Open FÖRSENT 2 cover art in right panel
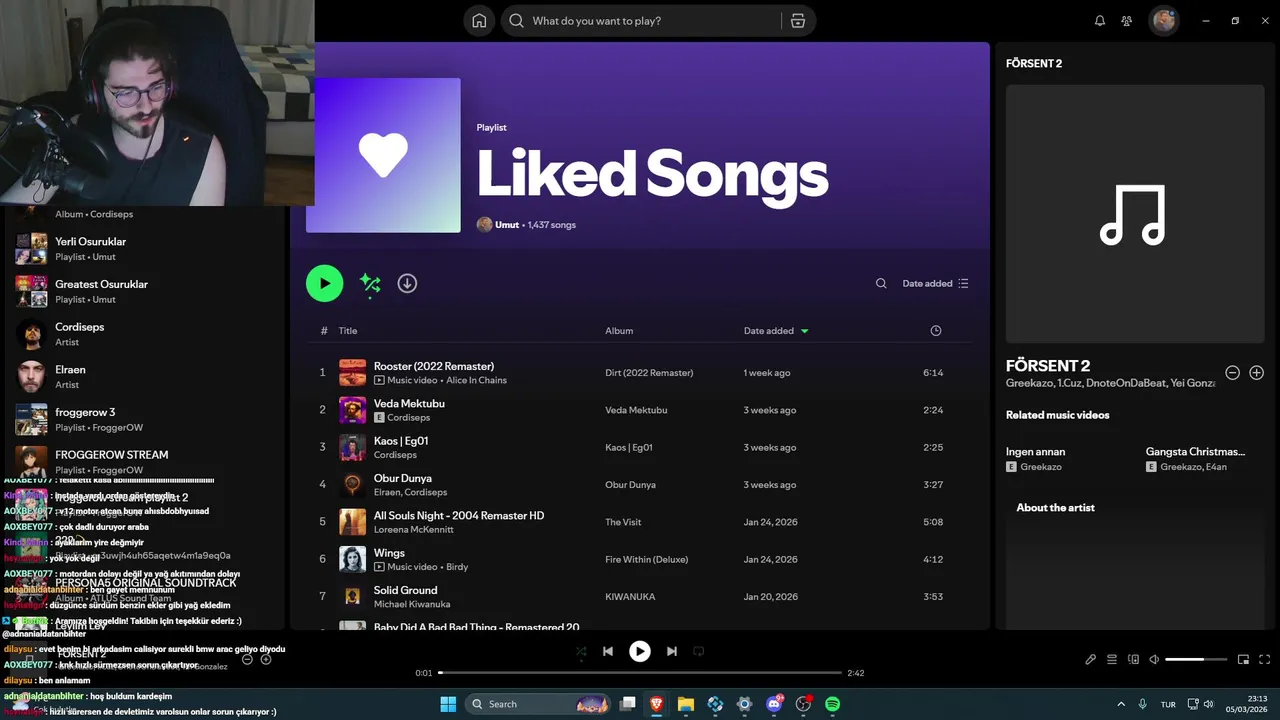Image resolution: width=1280 pixels, height=720 pixels. [x=1134, y=214]
